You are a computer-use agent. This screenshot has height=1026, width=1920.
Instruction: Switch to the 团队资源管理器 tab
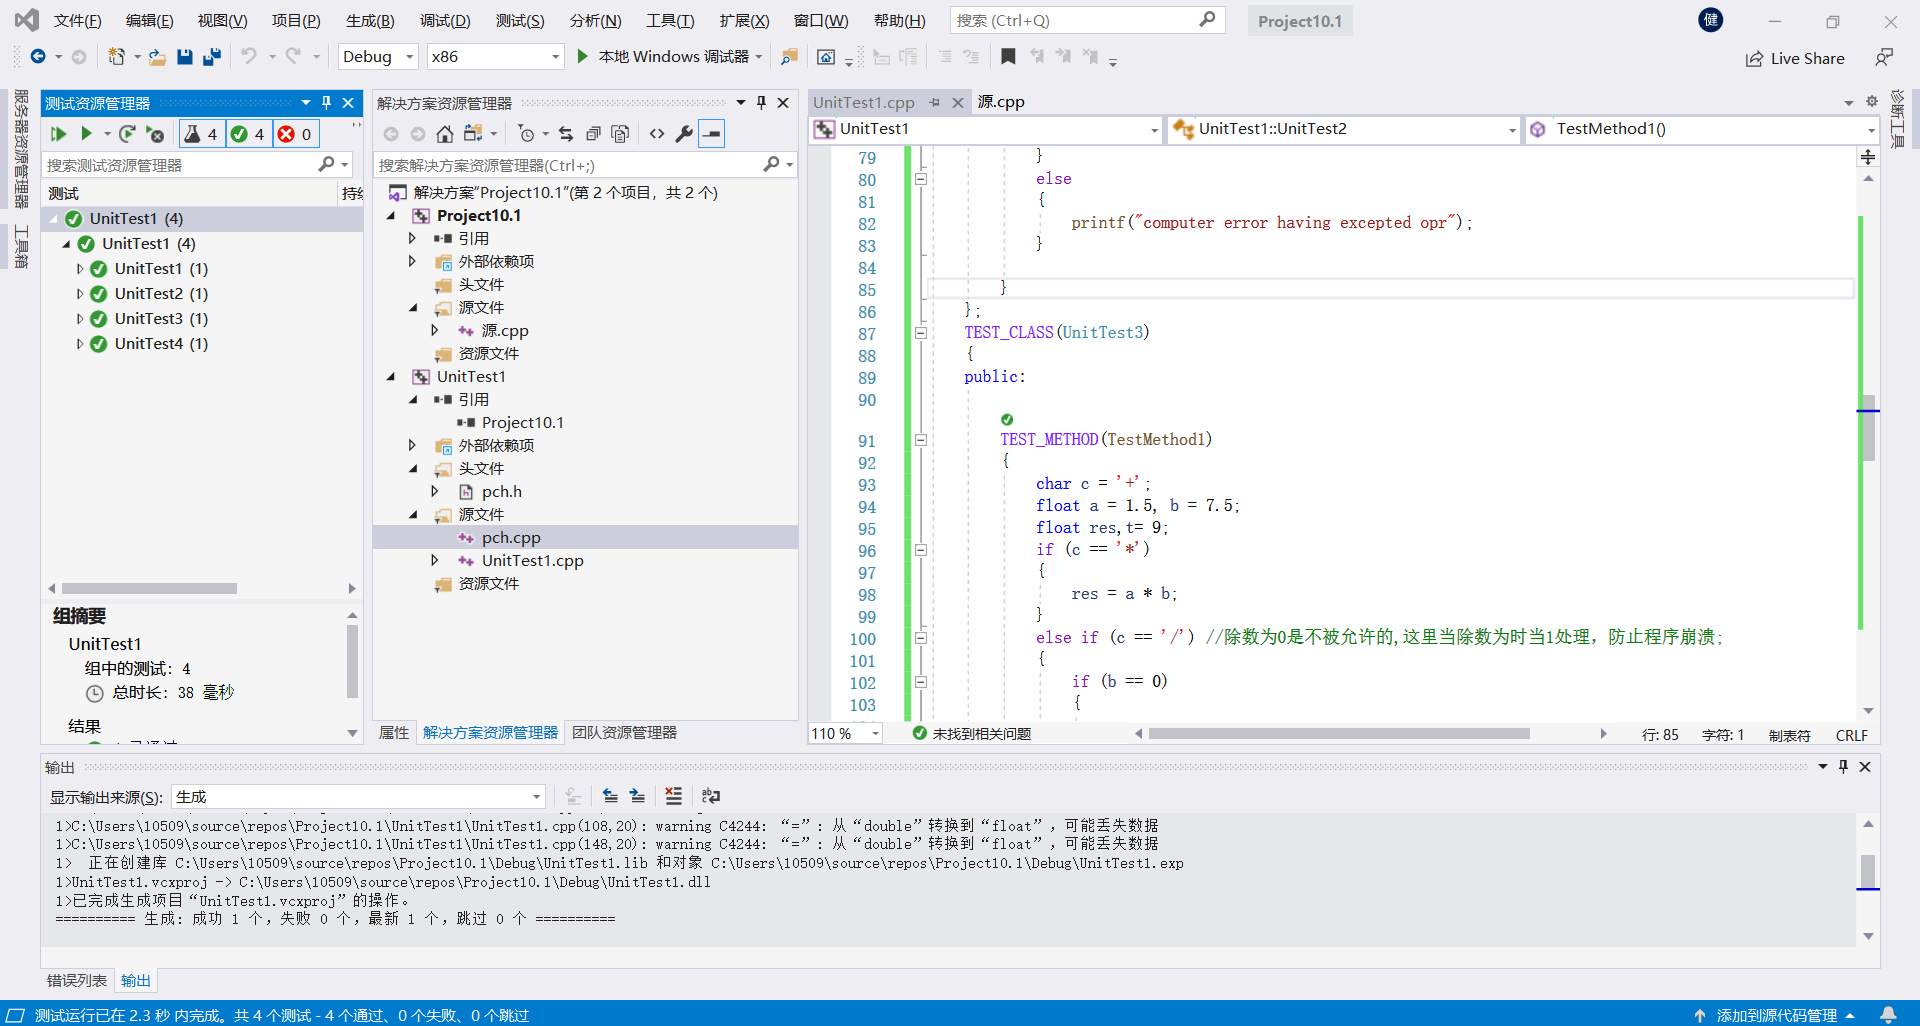tap(624, 733)
